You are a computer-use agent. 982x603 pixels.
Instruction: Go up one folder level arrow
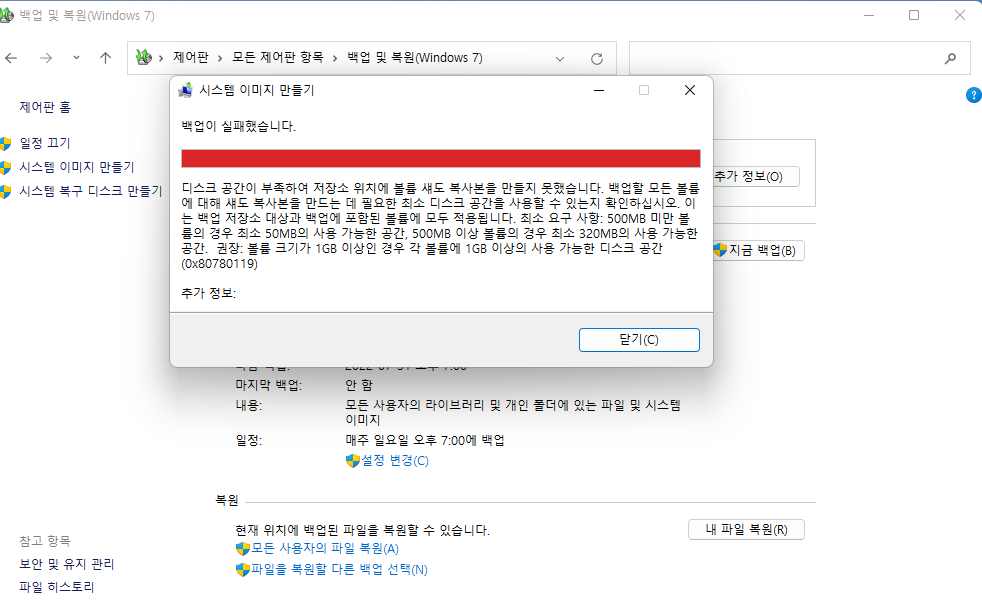click(105, 58)
